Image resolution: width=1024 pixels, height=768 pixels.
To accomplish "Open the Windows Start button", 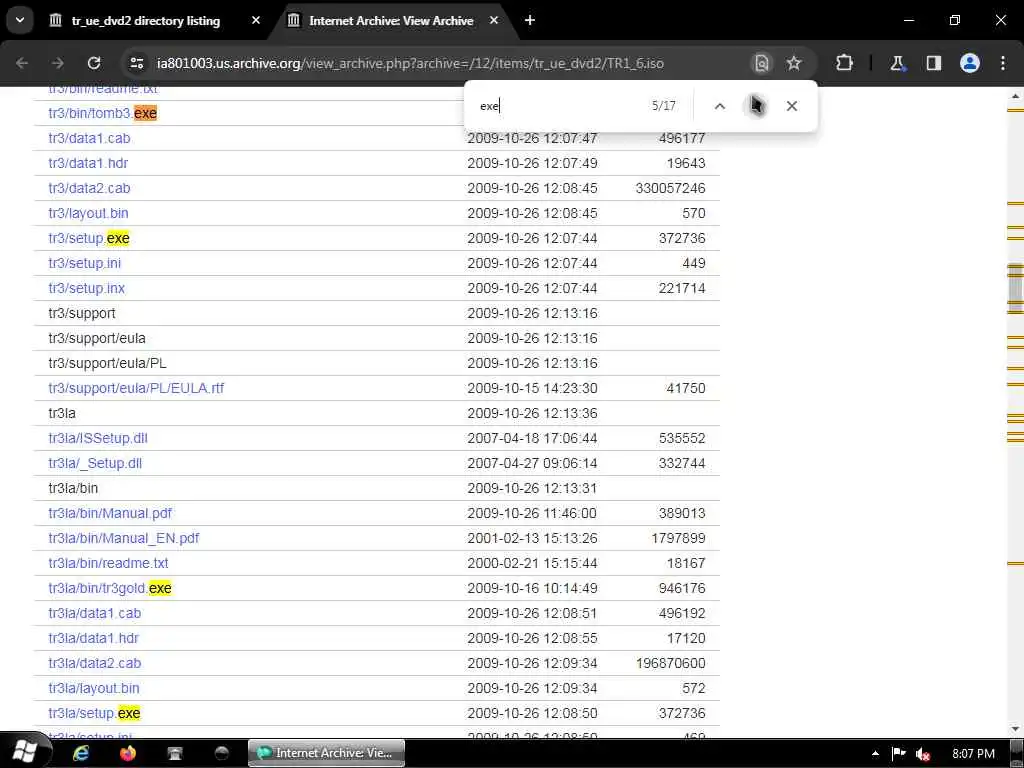I will coord(24,752).
